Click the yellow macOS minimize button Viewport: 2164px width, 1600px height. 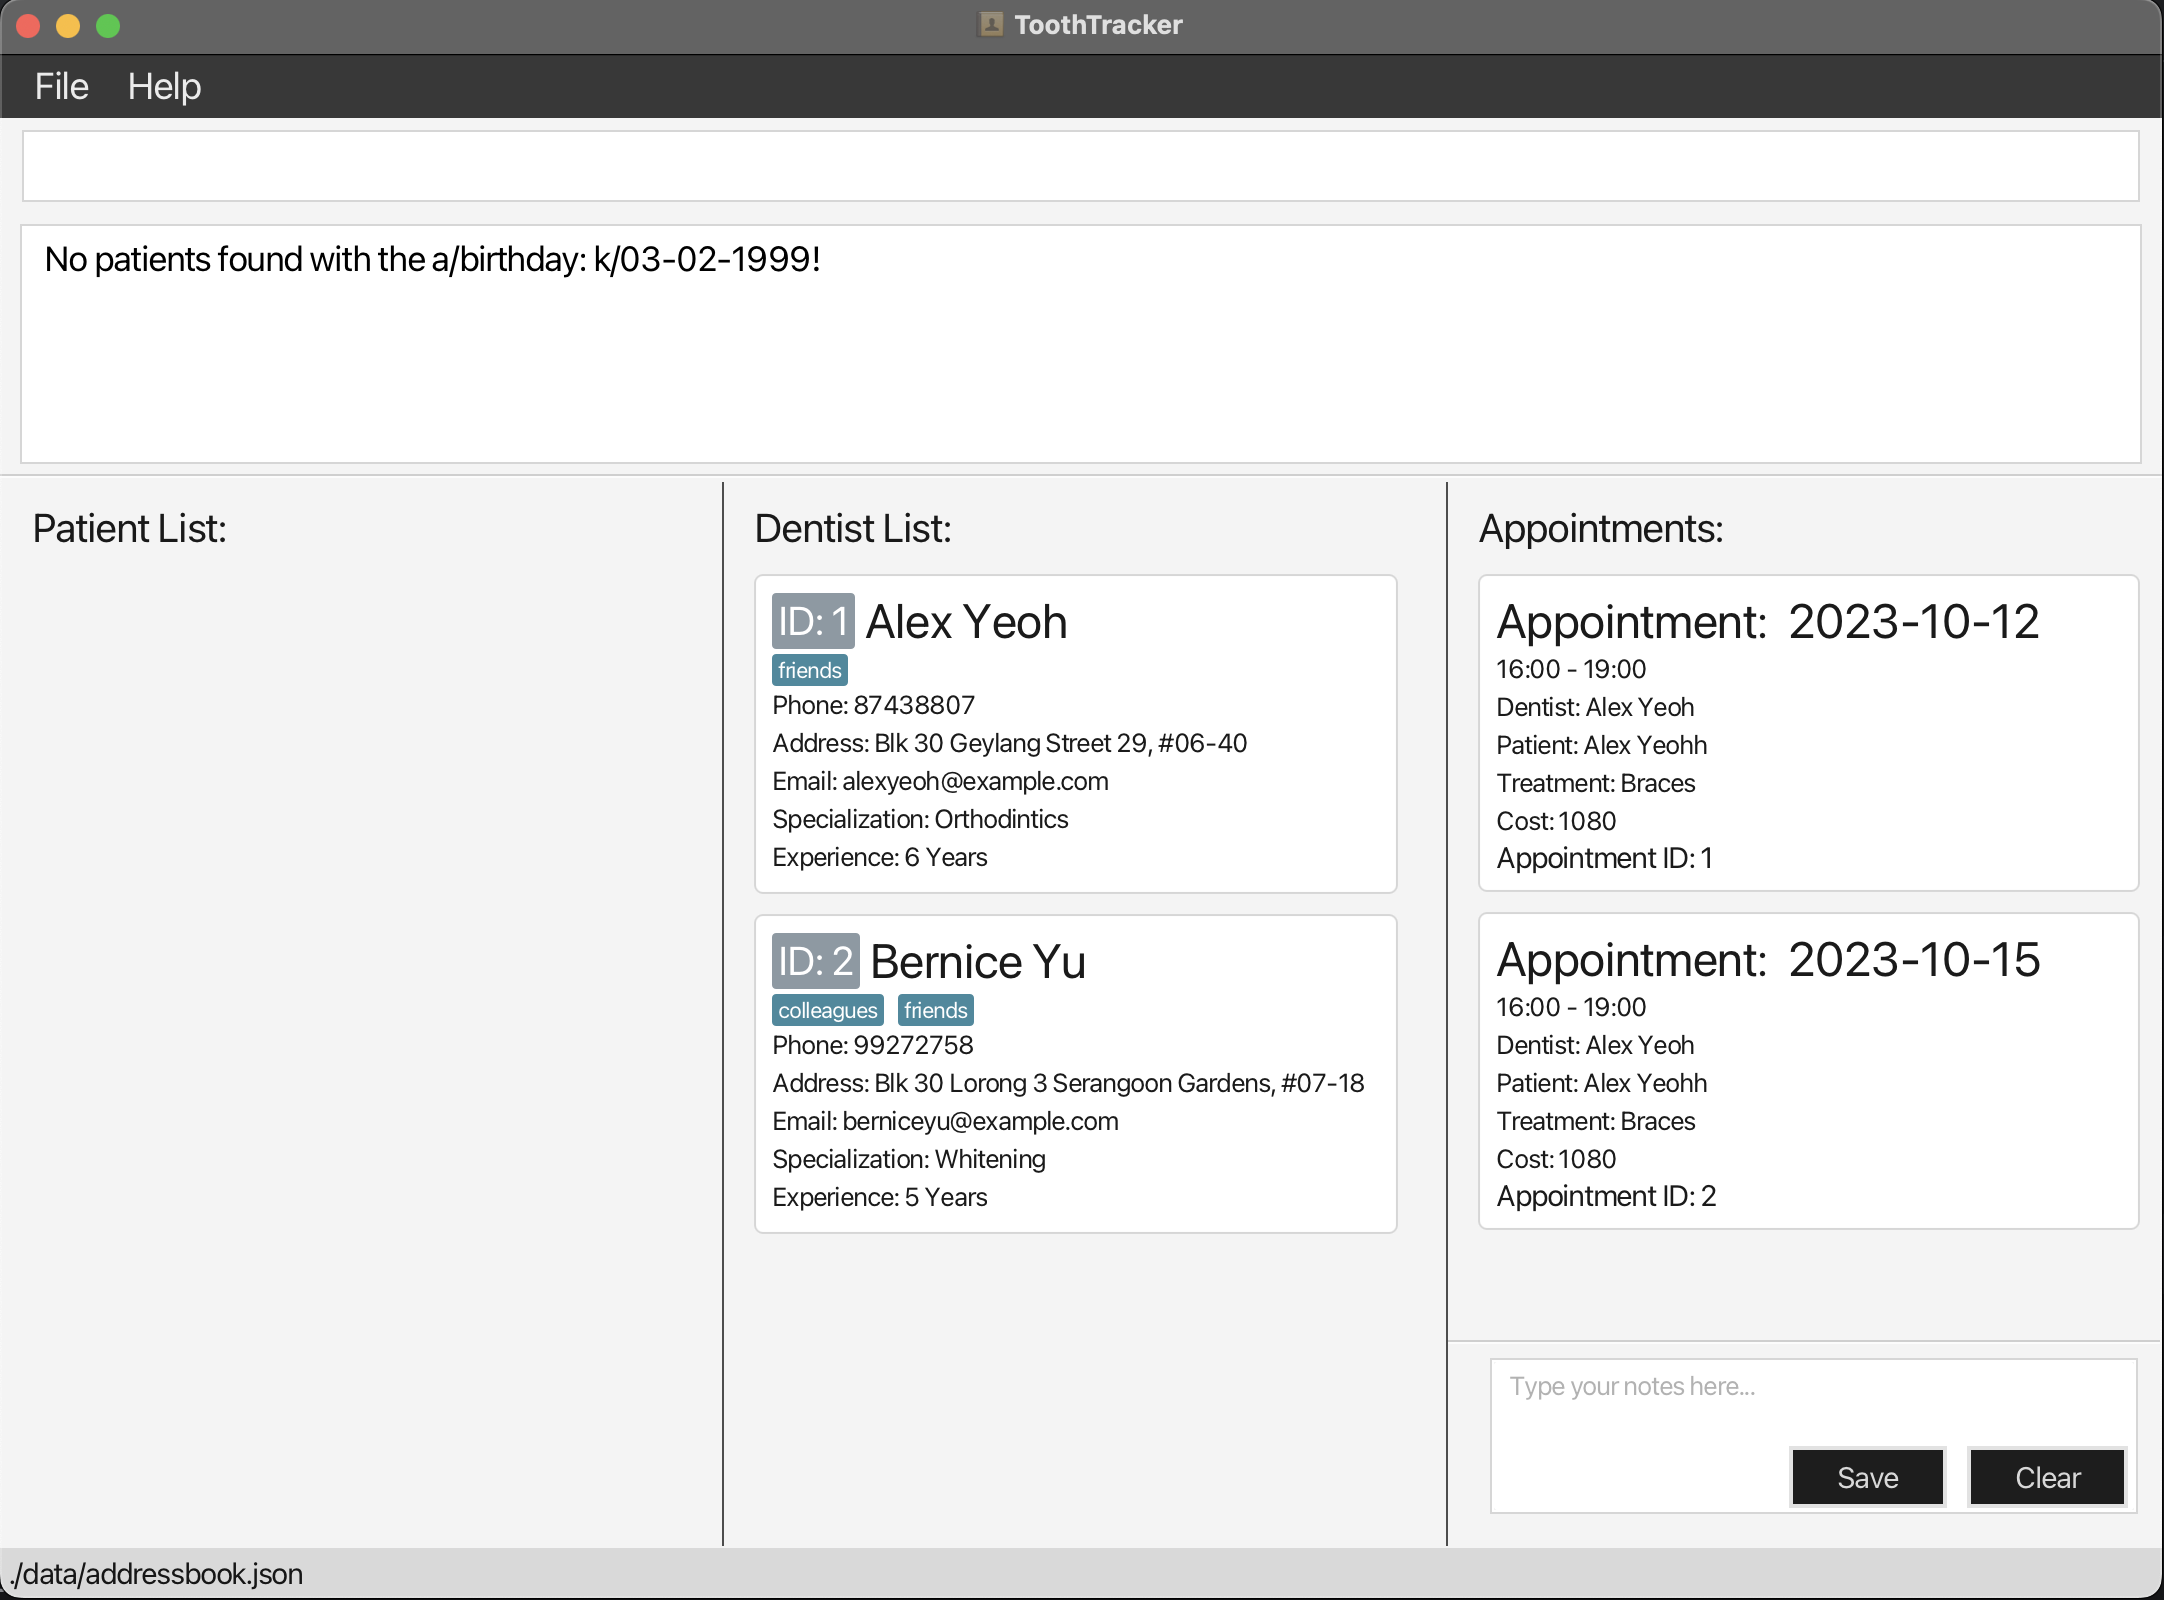(x=68, y=26)
